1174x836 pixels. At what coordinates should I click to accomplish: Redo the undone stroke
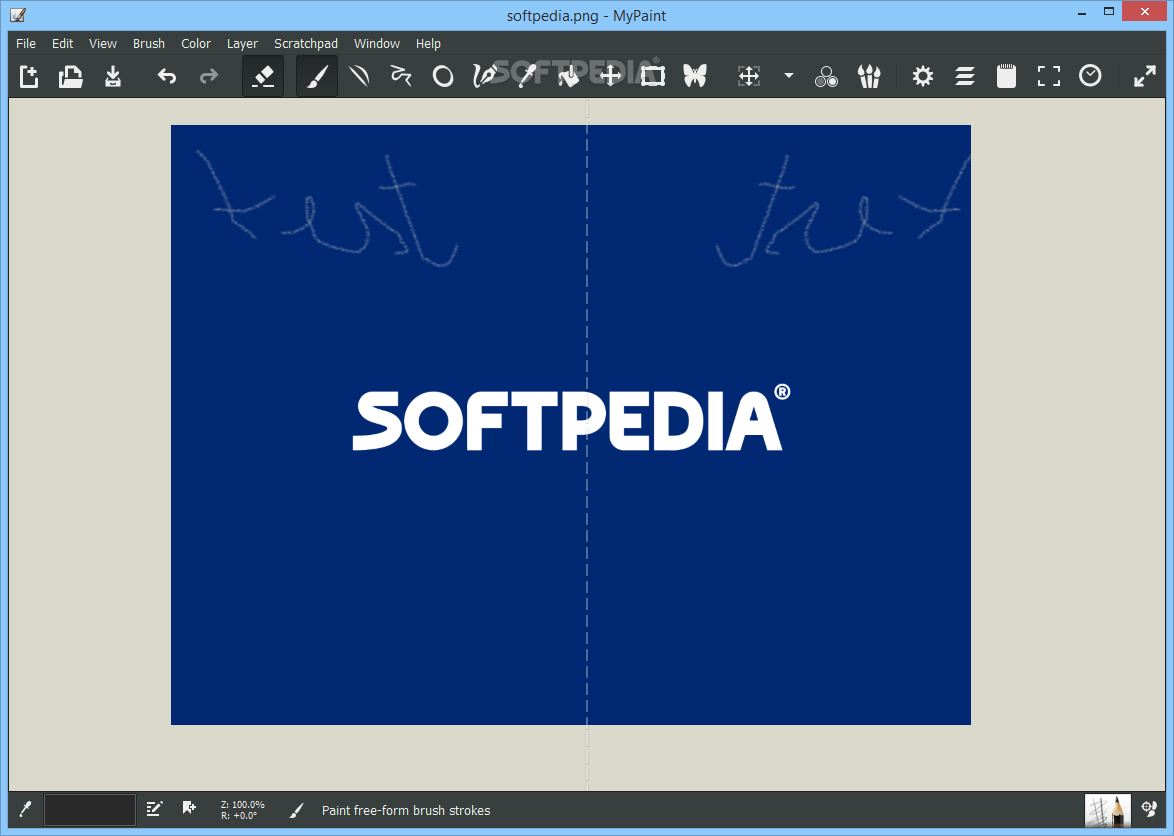click(209, 76)
